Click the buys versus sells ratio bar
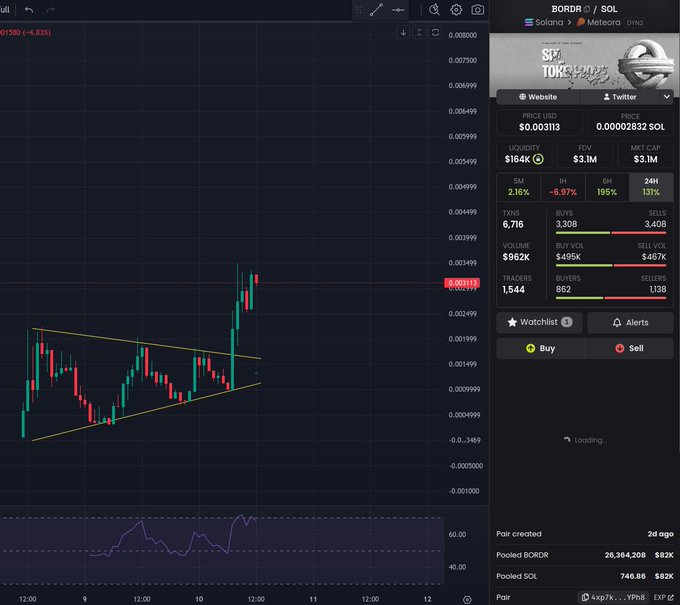Image resolution: width=680 pixels, height=605 pixels. pyautogui.click(x=611, y=233)
